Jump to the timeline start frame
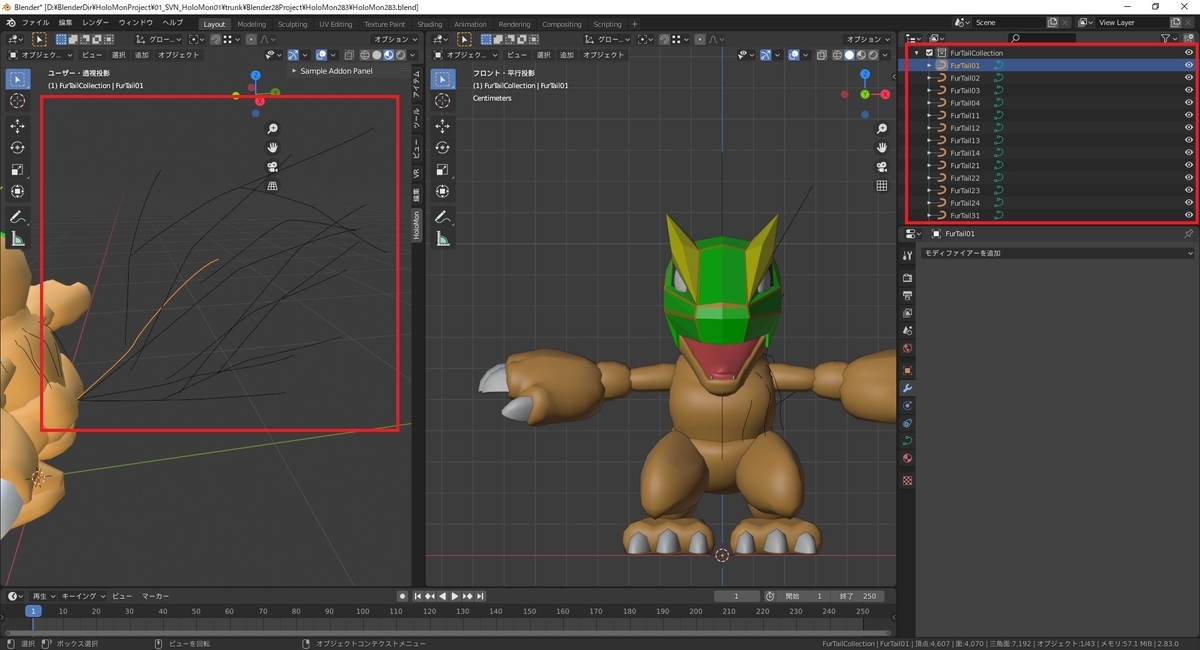Screen dimensions: 1200x650 [418, 596]
